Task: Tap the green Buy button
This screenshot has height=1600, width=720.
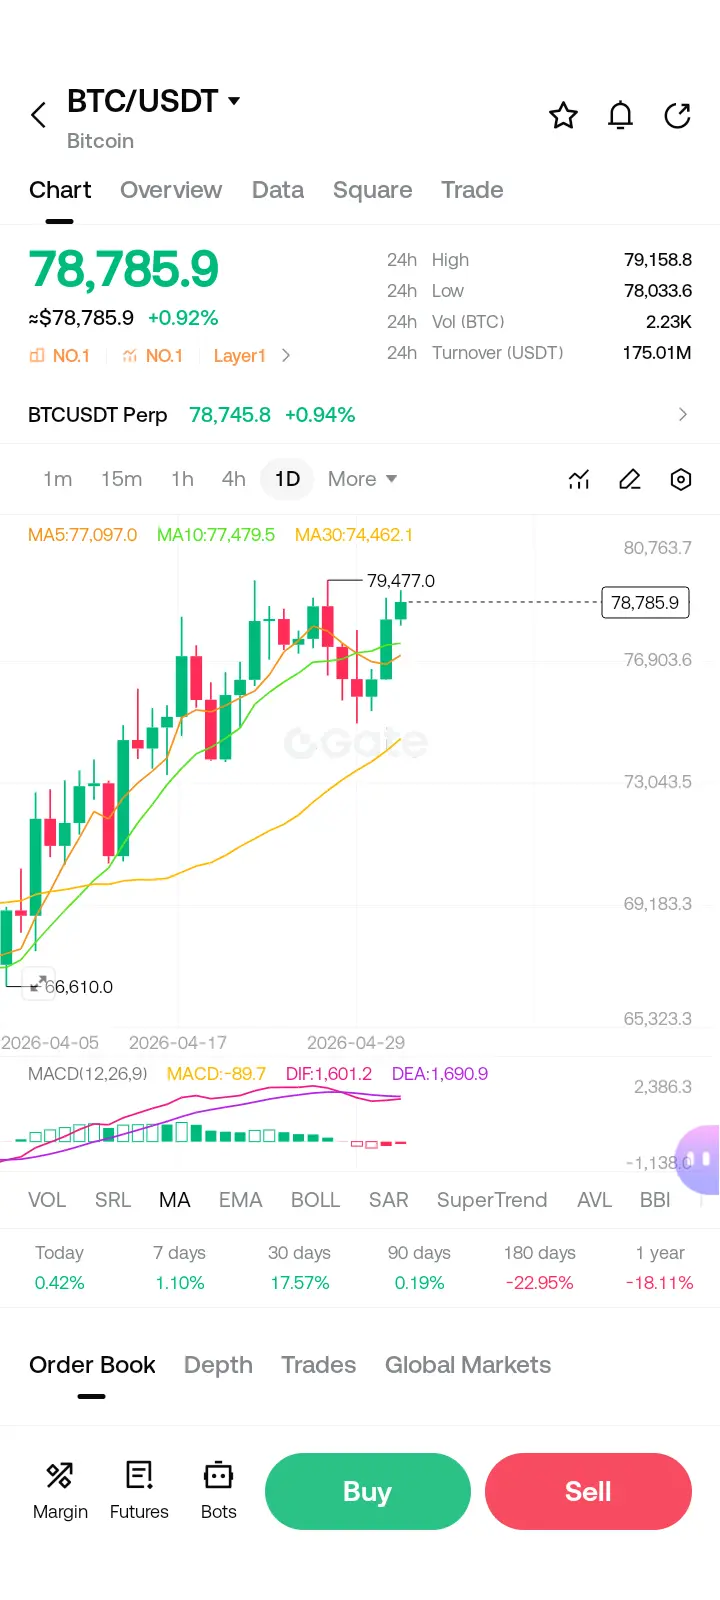Action: [368, 1491]
